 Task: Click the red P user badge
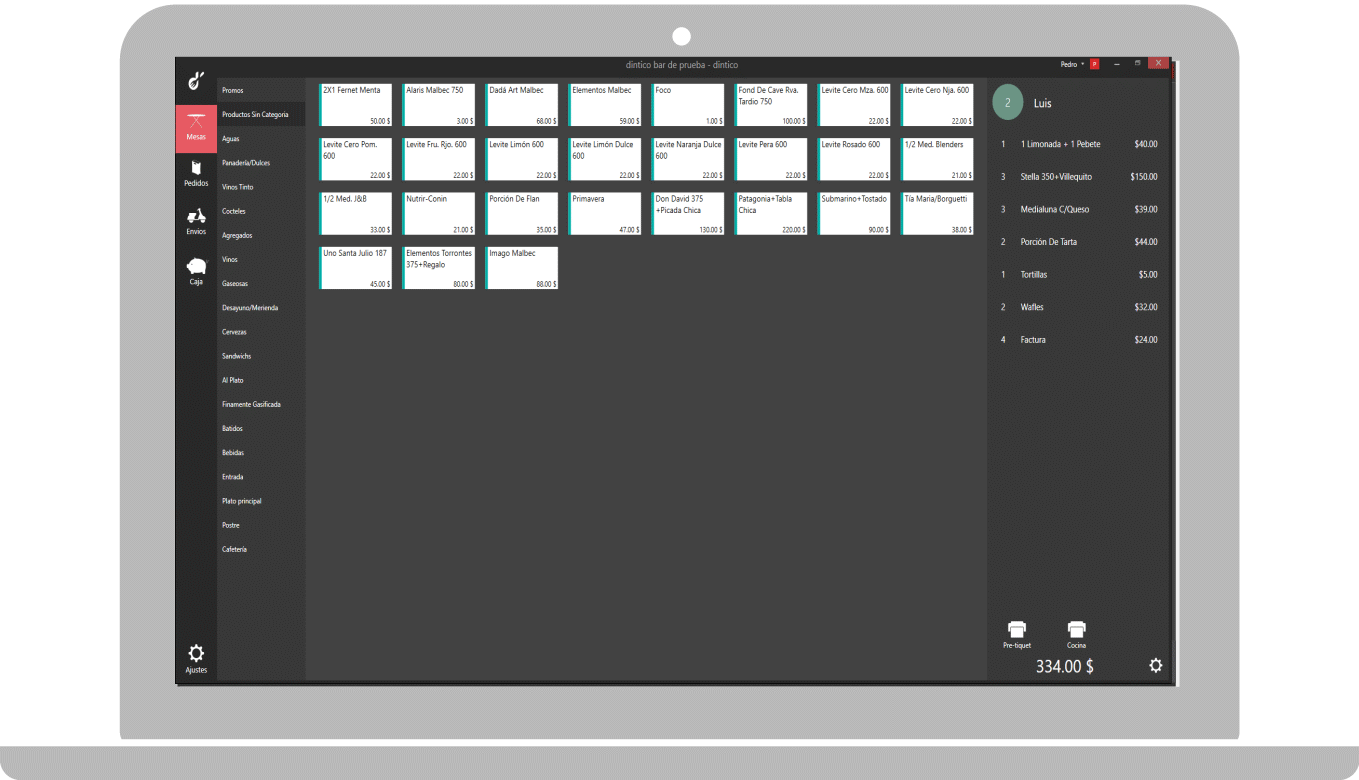1095,64
